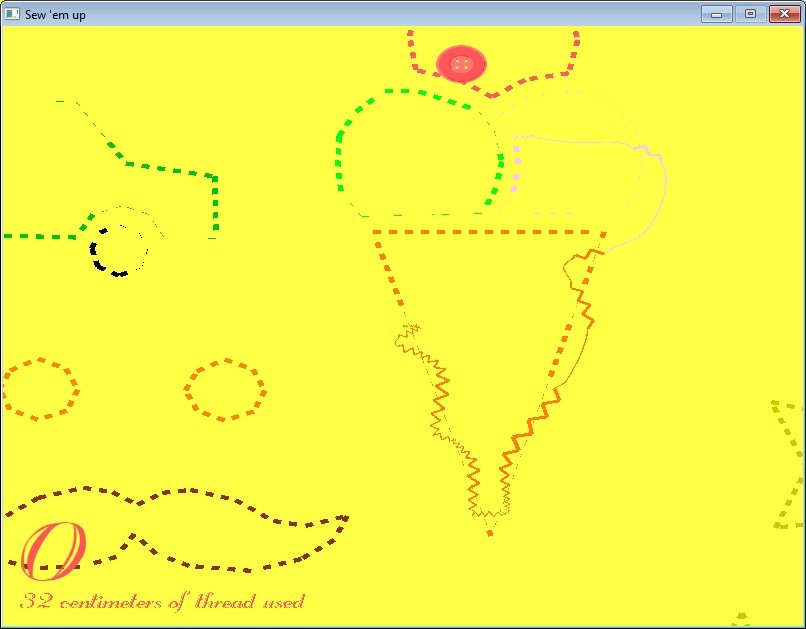Click the yellow dashed shape at right edge
Image resolution: width=806 pixels, height=629 pixels.
(x=789, y=465)
